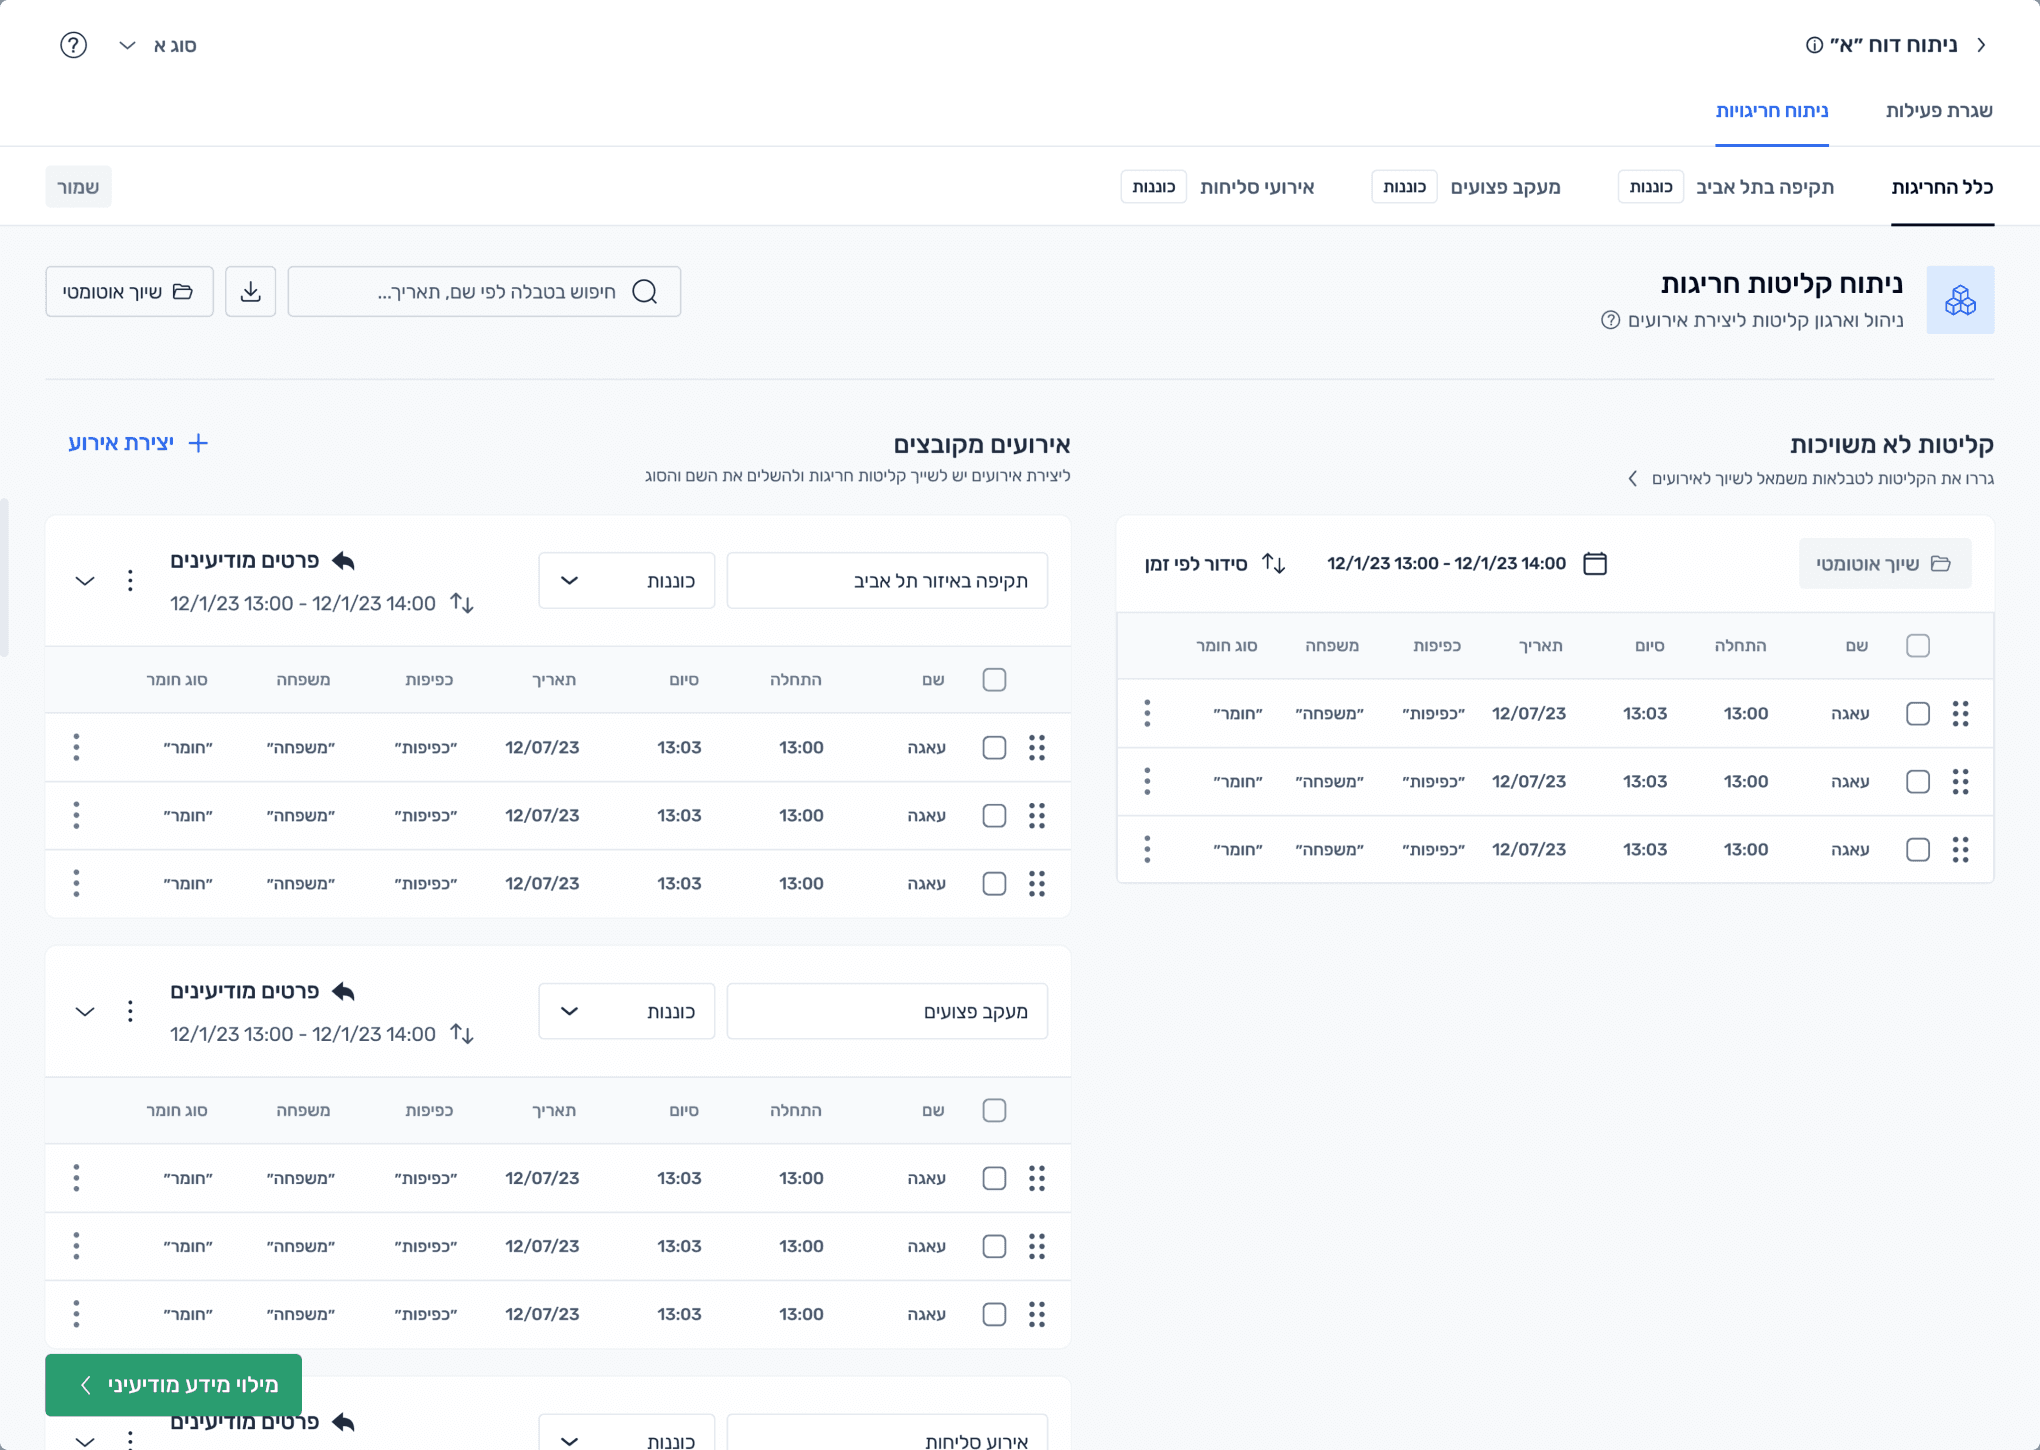
Task: Open kebab menu of first unassigned row
Action: coord(1147,713)
